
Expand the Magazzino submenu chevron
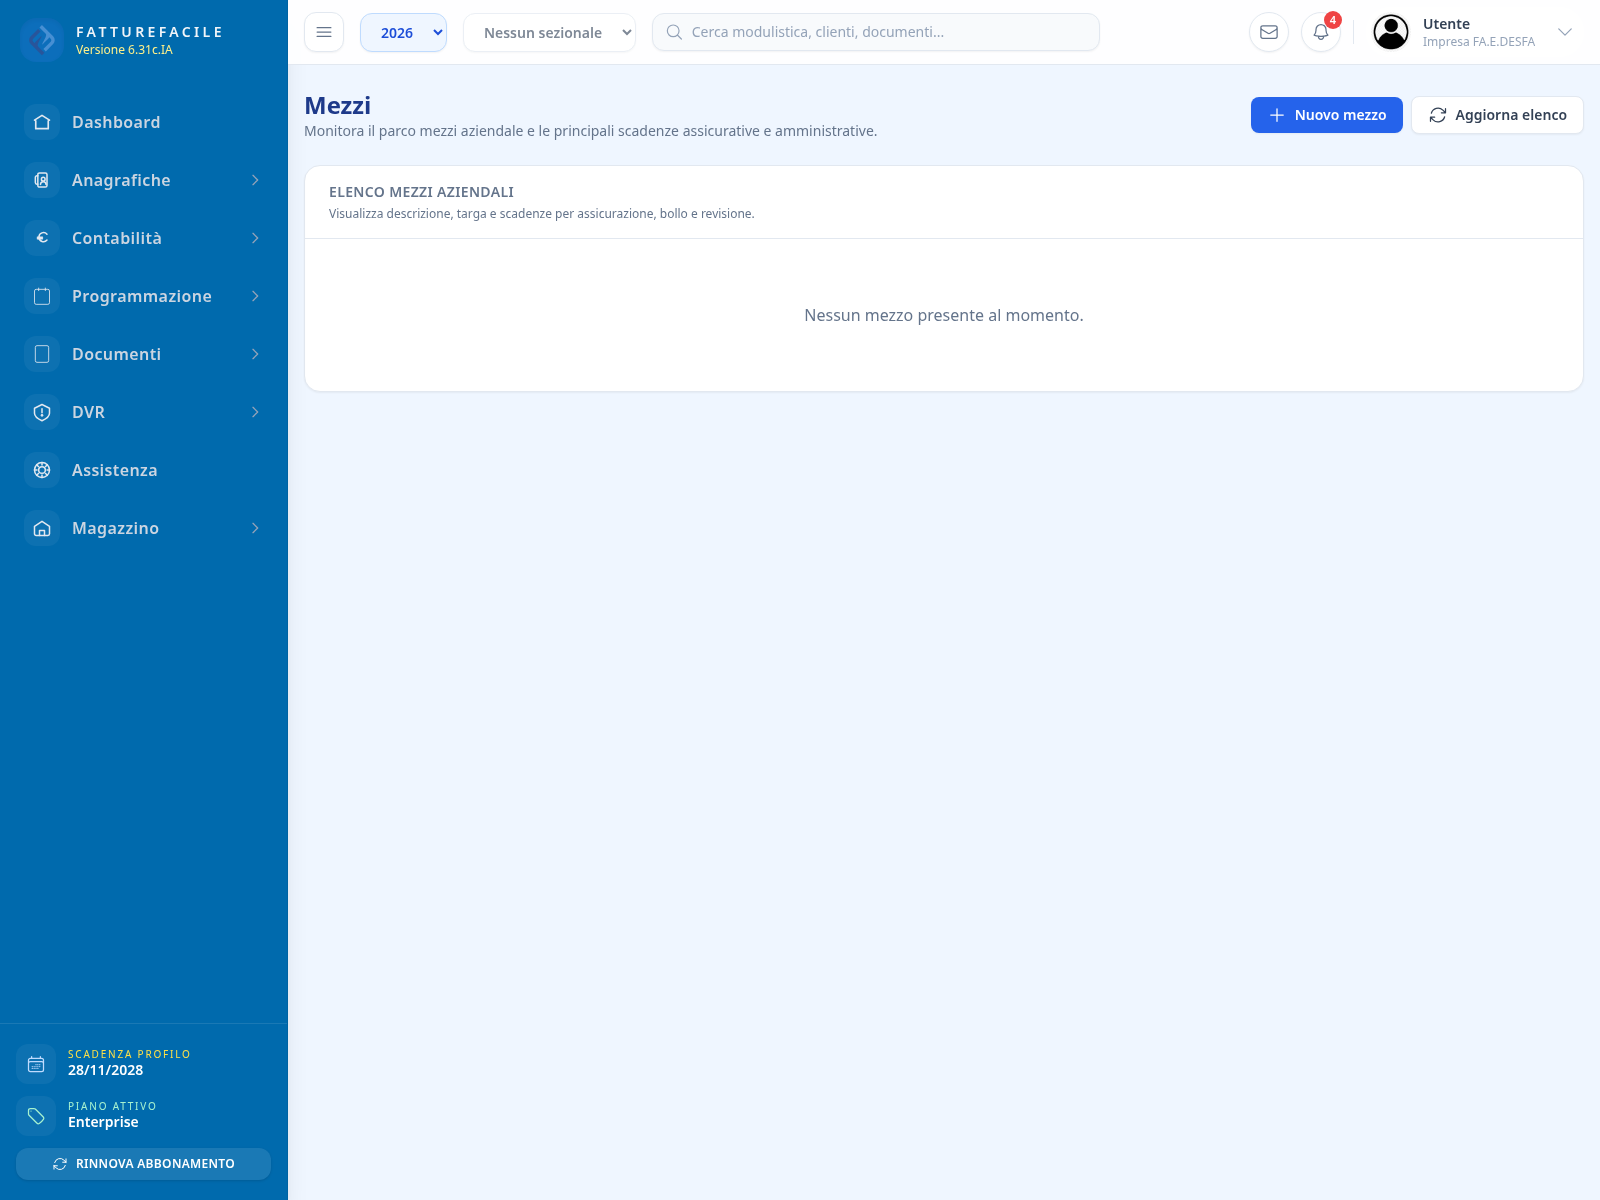255,528
